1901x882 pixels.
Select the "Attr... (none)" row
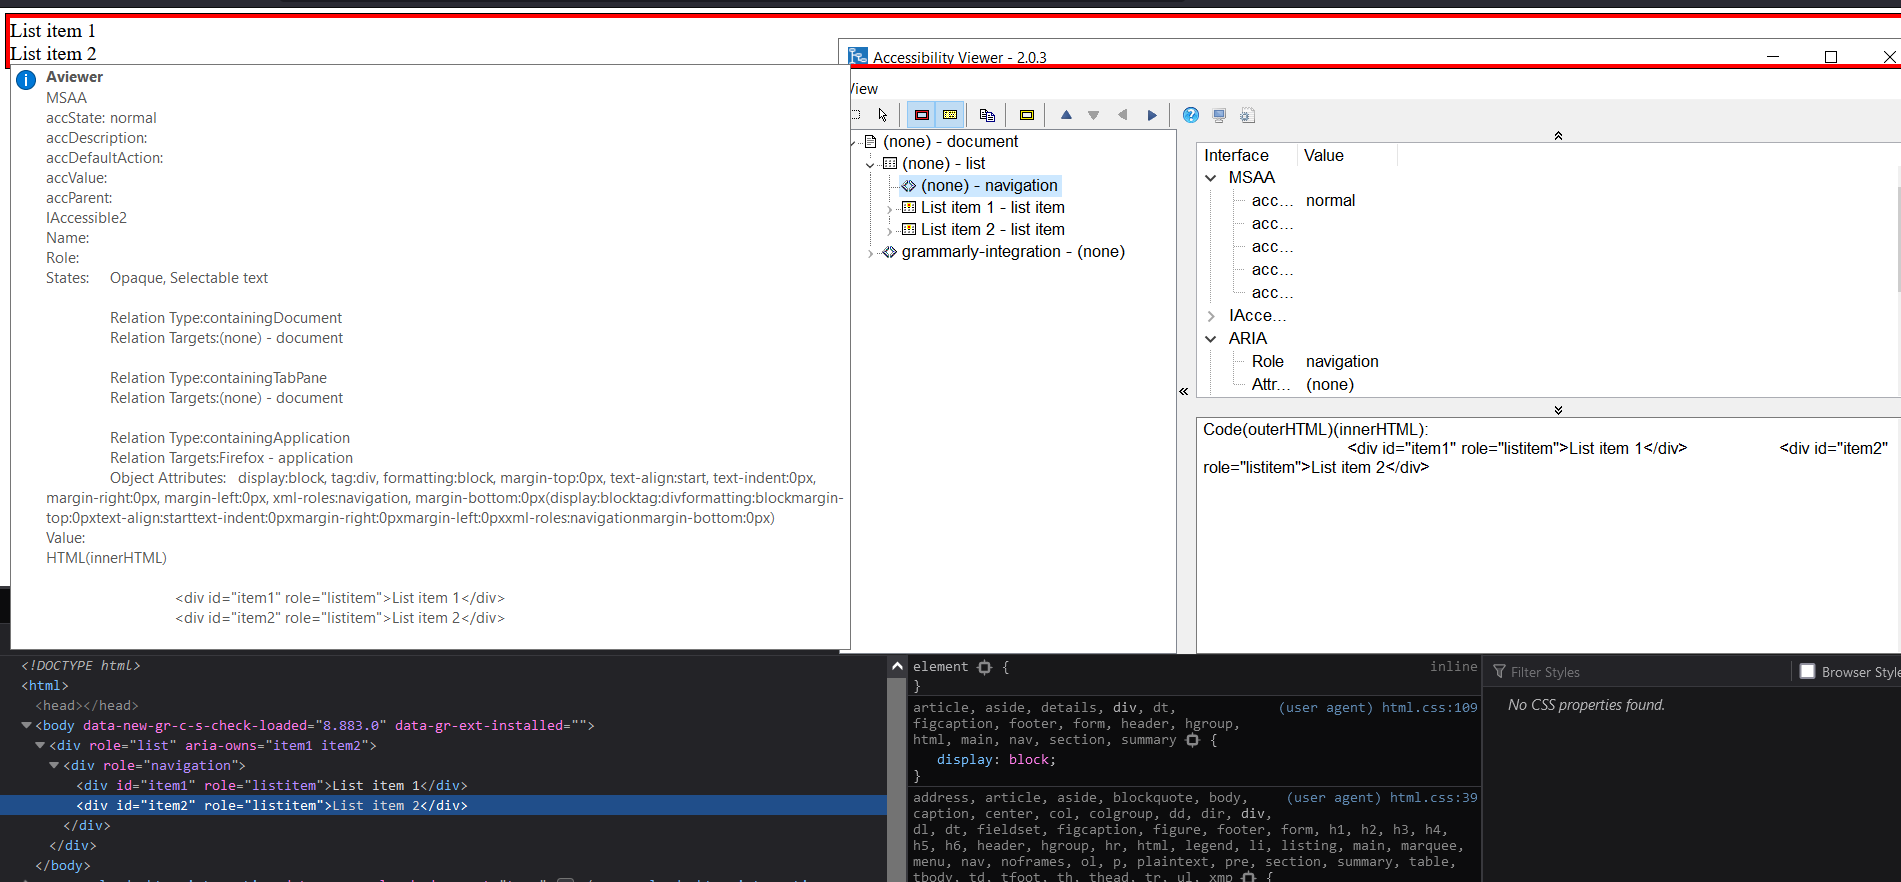pos(1303,385)
